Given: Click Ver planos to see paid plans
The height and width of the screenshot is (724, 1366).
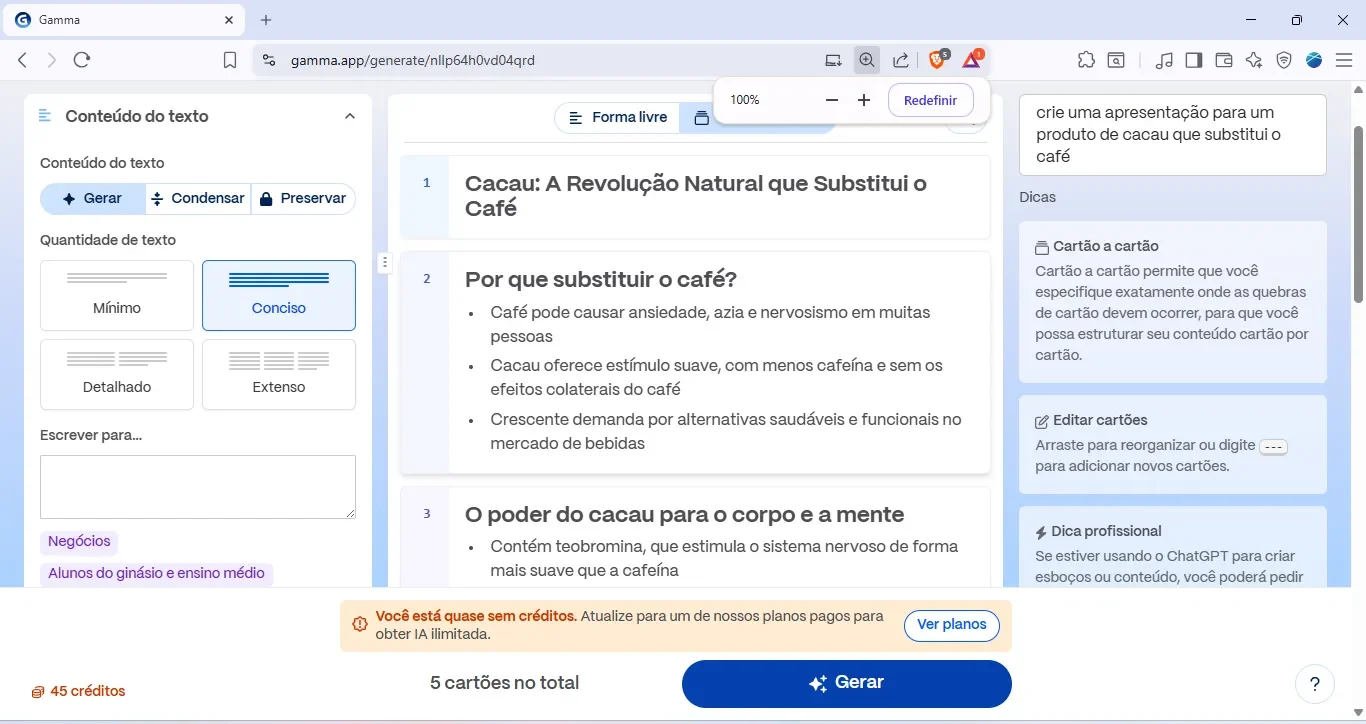Looking at the screenshot, I should point(952,625).
